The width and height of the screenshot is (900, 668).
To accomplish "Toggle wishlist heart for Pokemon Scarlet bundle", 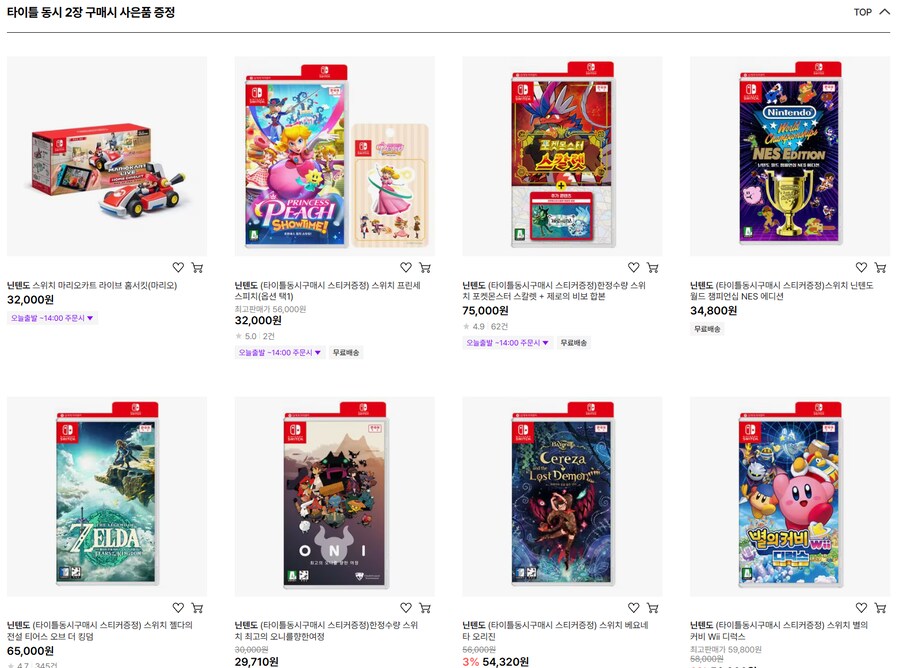I will pyautogui.click(x=634, y=268).
